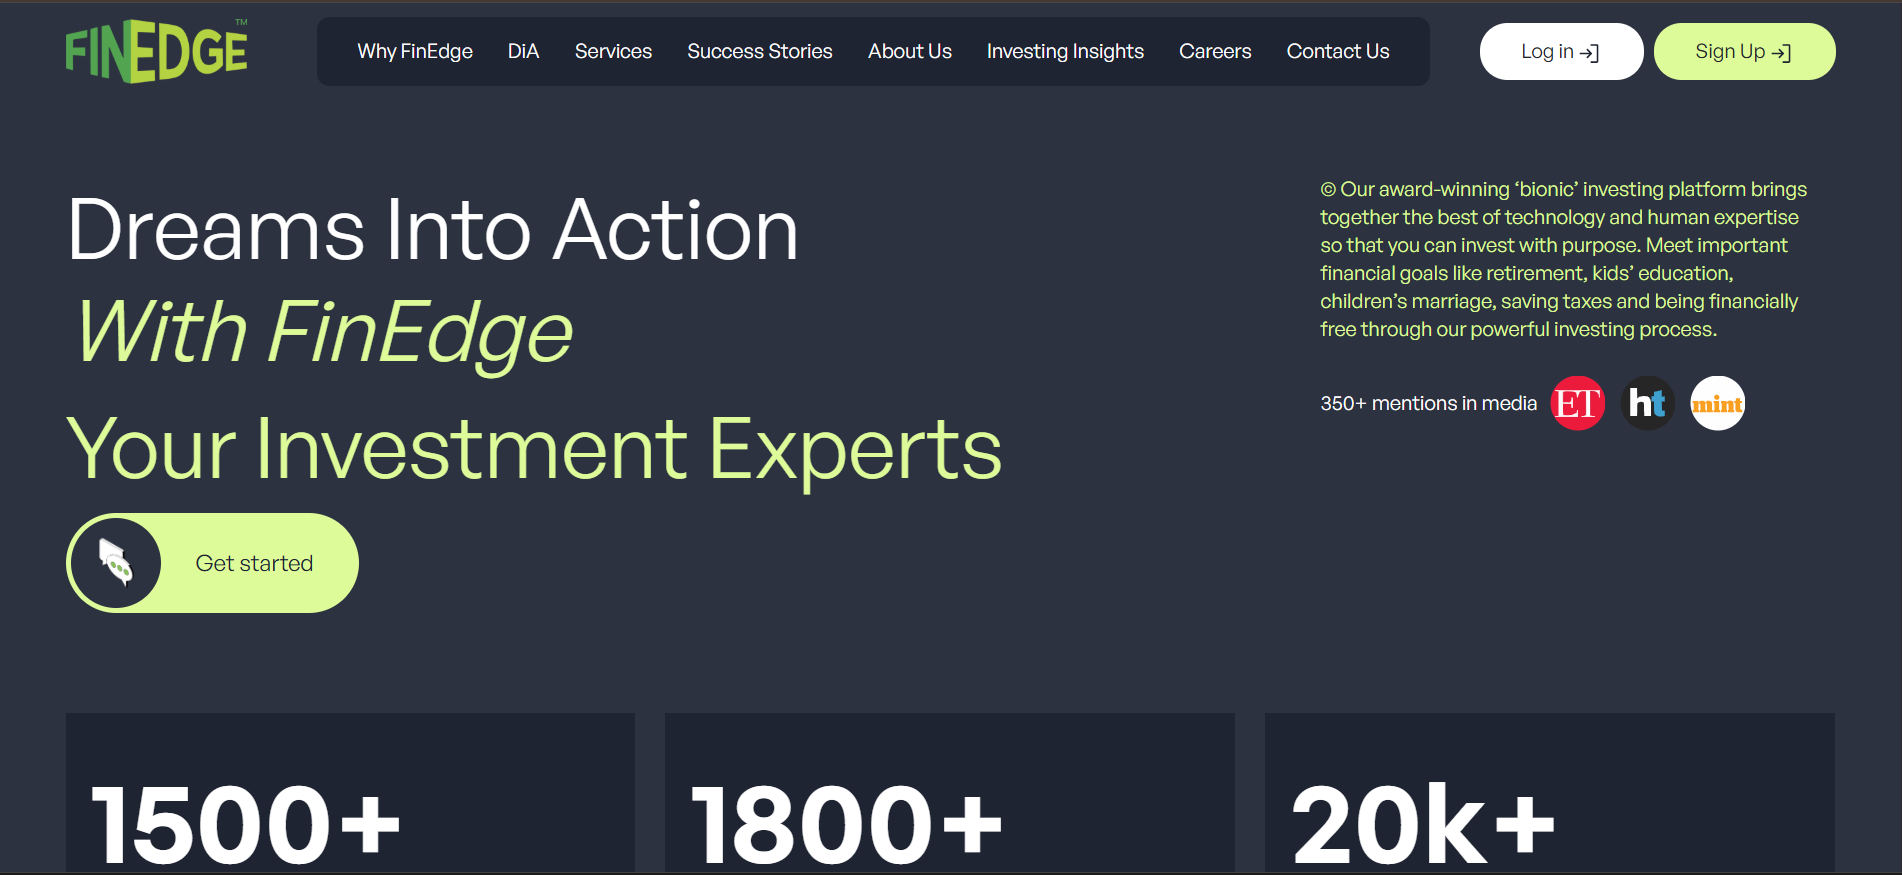Open the About Us page
The height and width of the screenshot is (875, 1902).
point(910,51)
